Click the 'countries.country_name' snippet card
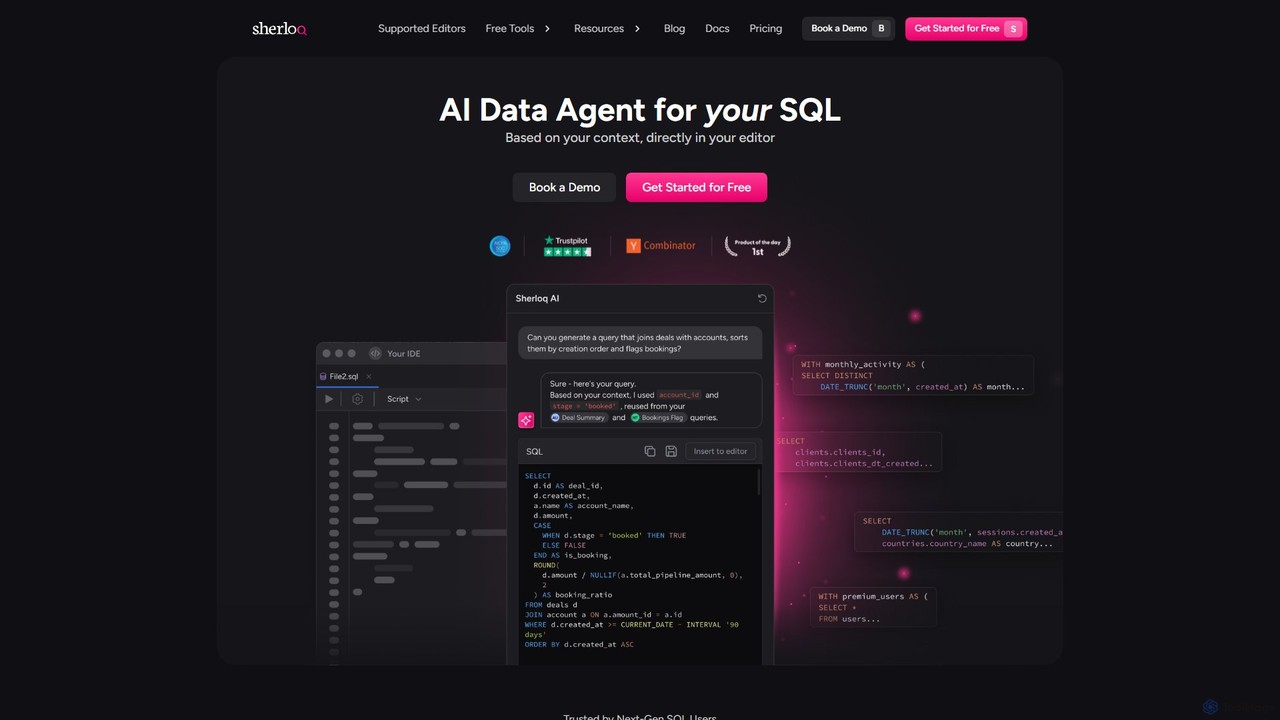The width and height of the screenshot is (1280, 720). point(958,532)
